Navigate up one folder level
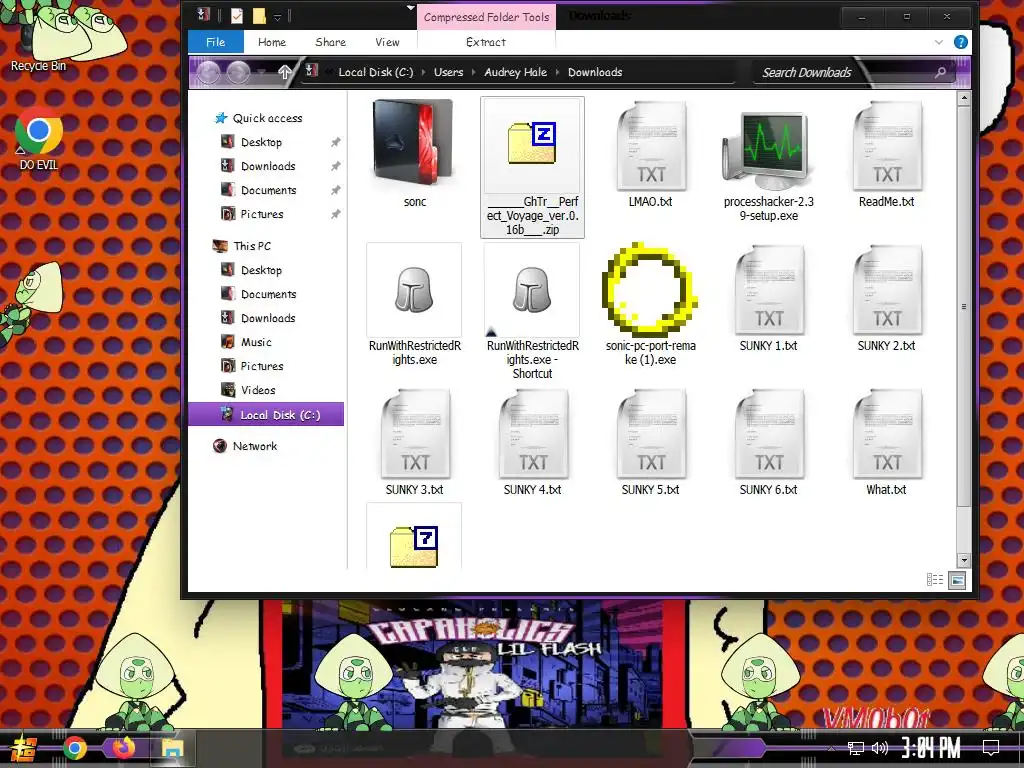This screenshot has width=1024, height=768. [x=284, y=72]
